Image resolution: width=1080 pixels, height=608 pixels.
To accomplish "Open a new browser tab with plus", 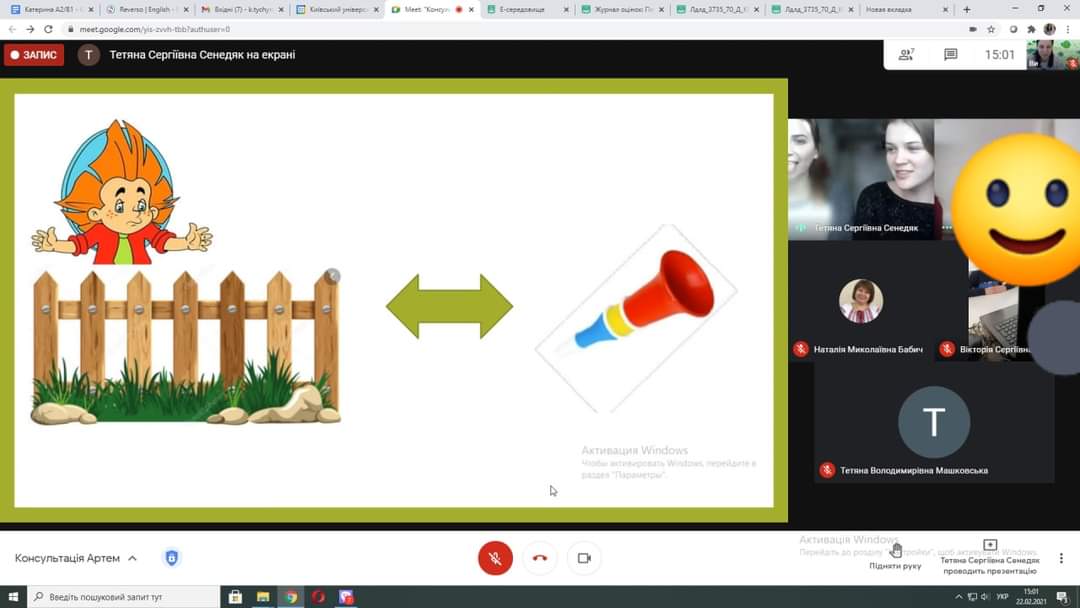I will [966, 10].
